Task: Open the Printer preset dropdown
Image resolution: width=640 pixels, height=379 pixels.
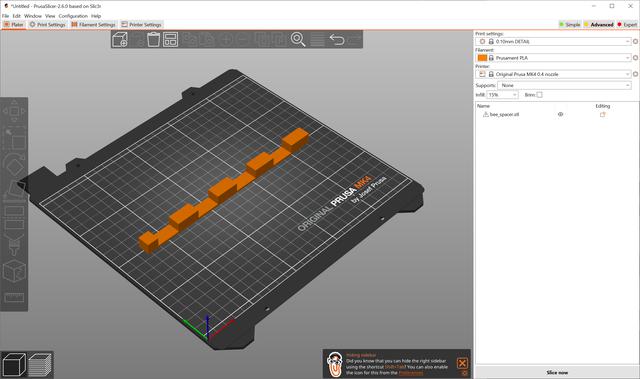Action: (553, 74)
